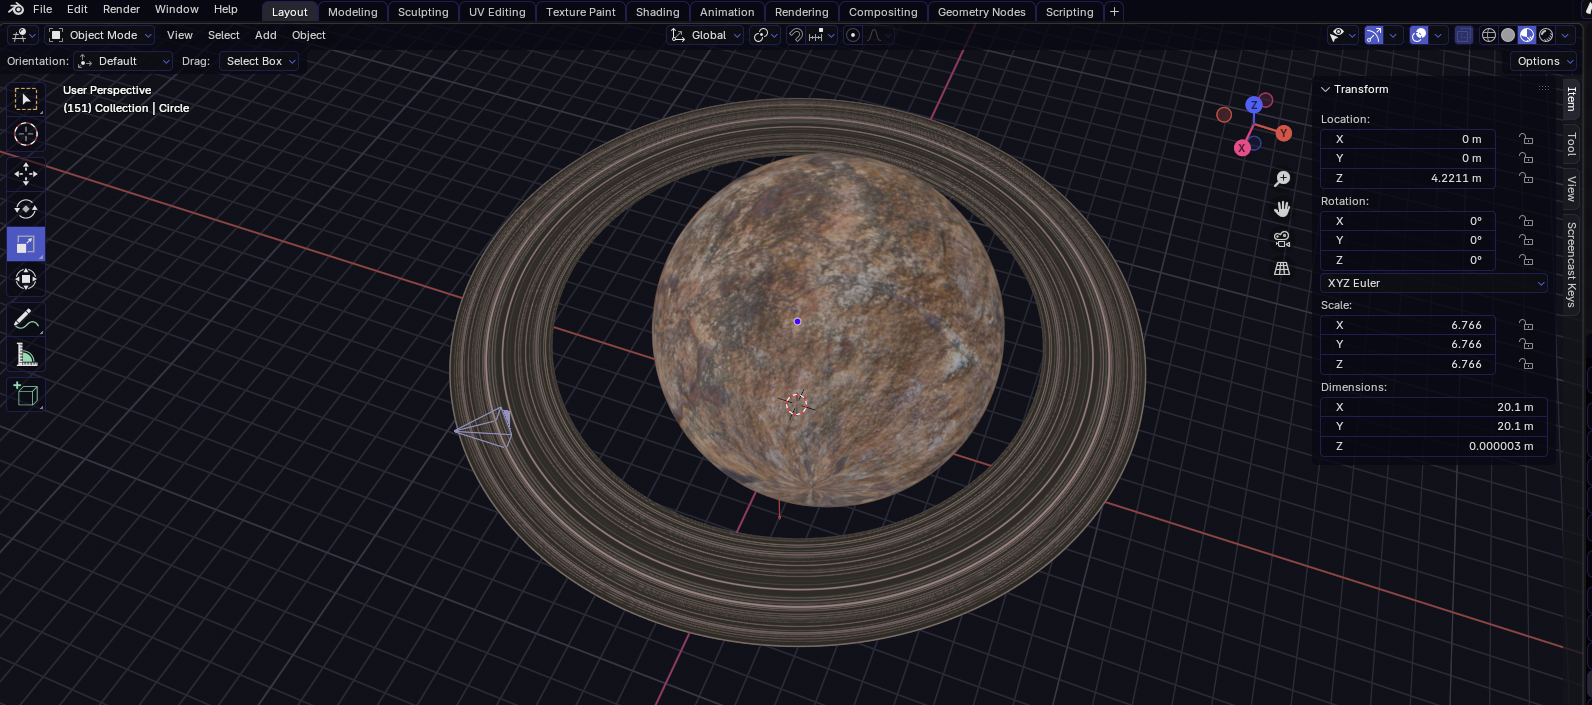Select the active Scale tool

coord(26,244)
